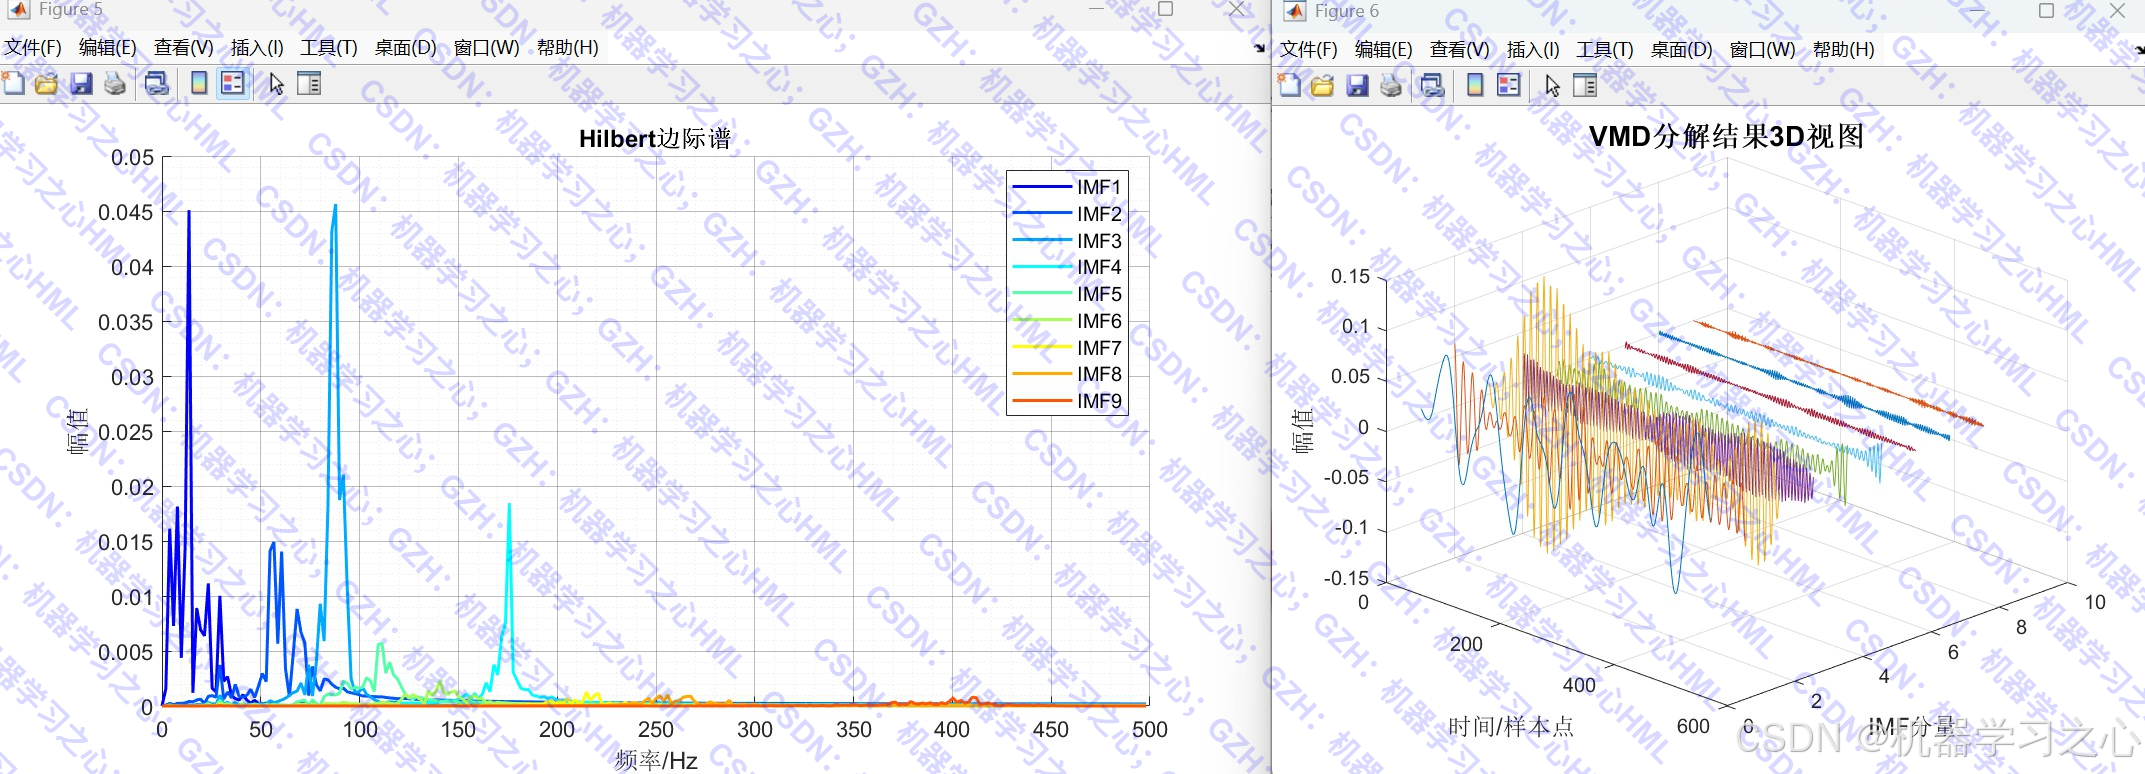The image size is (2145, 774).
Task: Open 编辑(E) menu in Figure 5
Action: click(108, 47)
